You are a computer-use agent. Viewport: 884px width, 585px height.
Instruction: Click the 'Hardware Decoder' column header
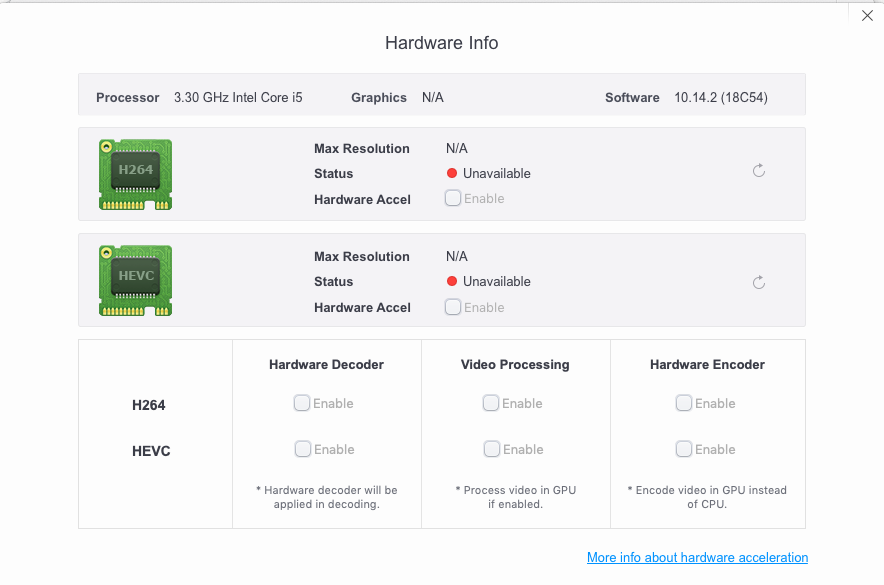click(326, 365)
